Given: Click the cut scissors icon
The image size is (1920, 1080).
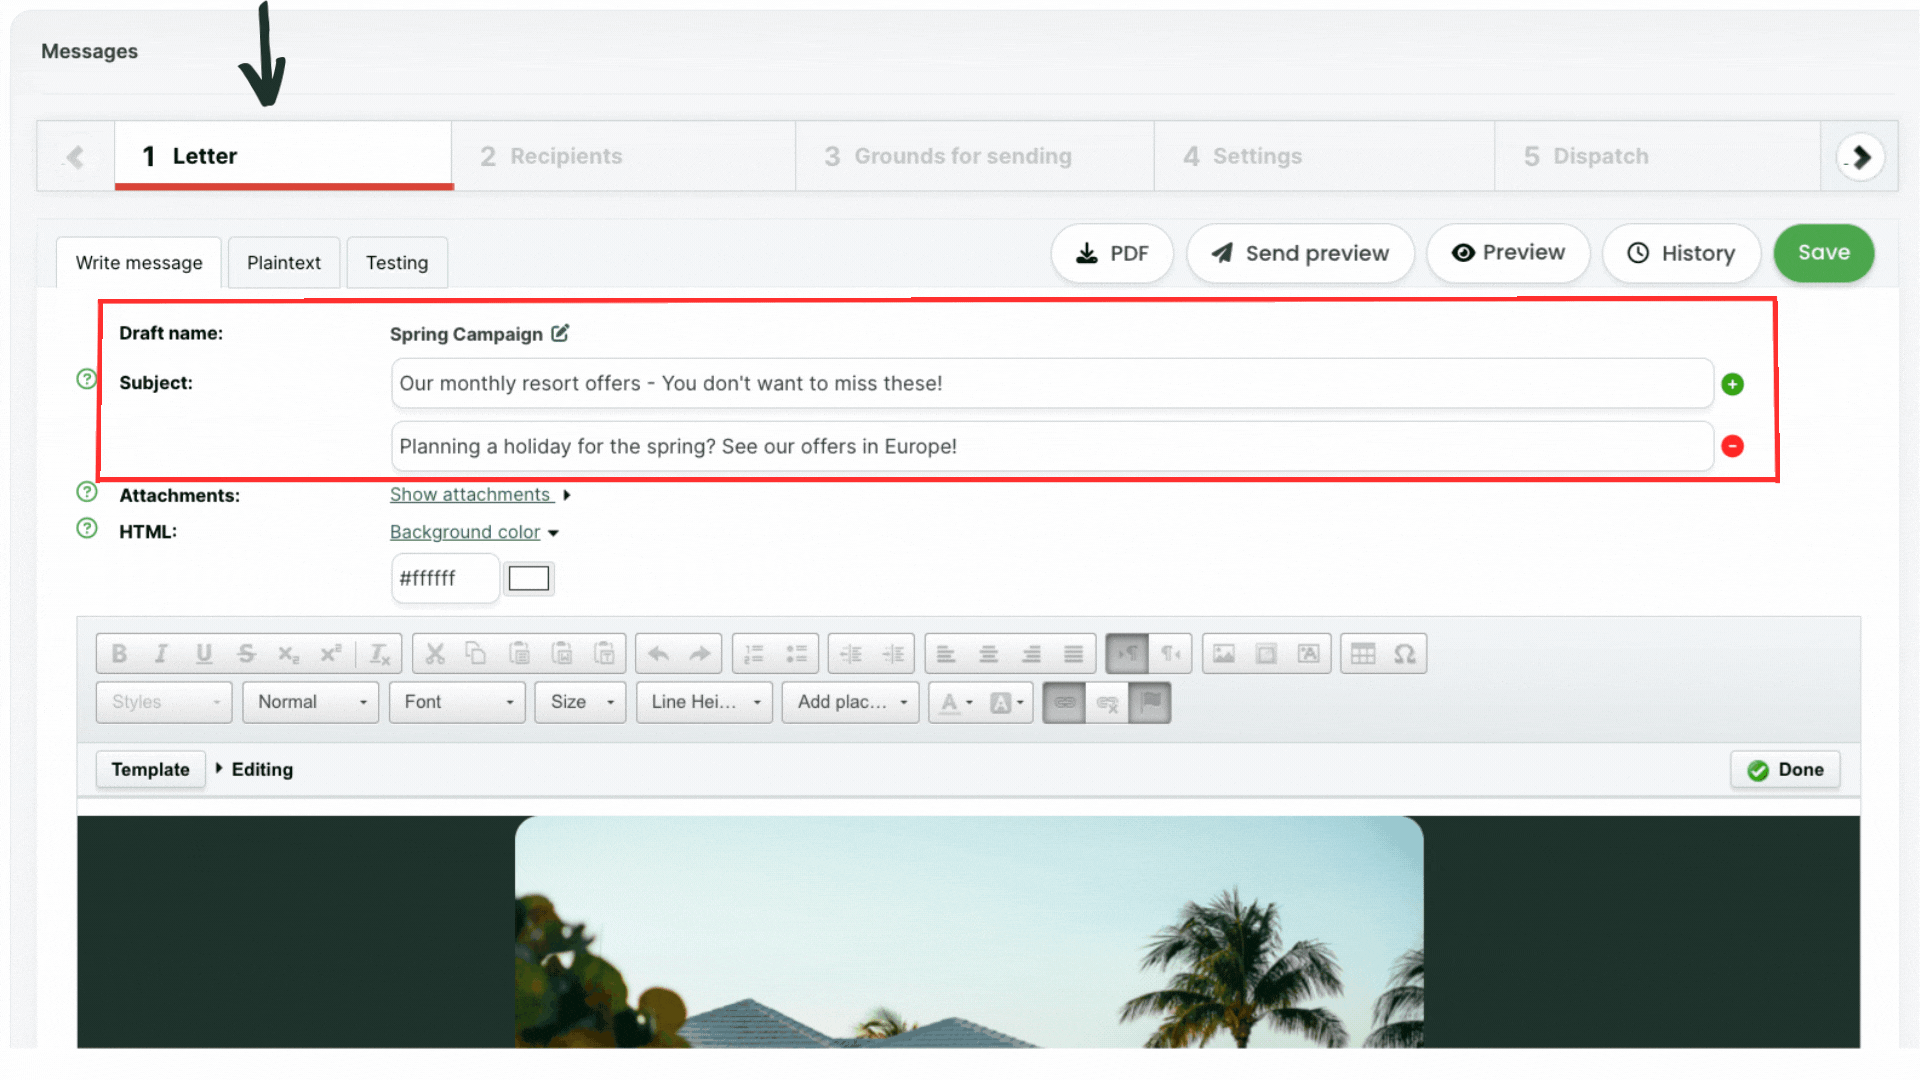Looking at the screenshot, I should coord(434,654).
